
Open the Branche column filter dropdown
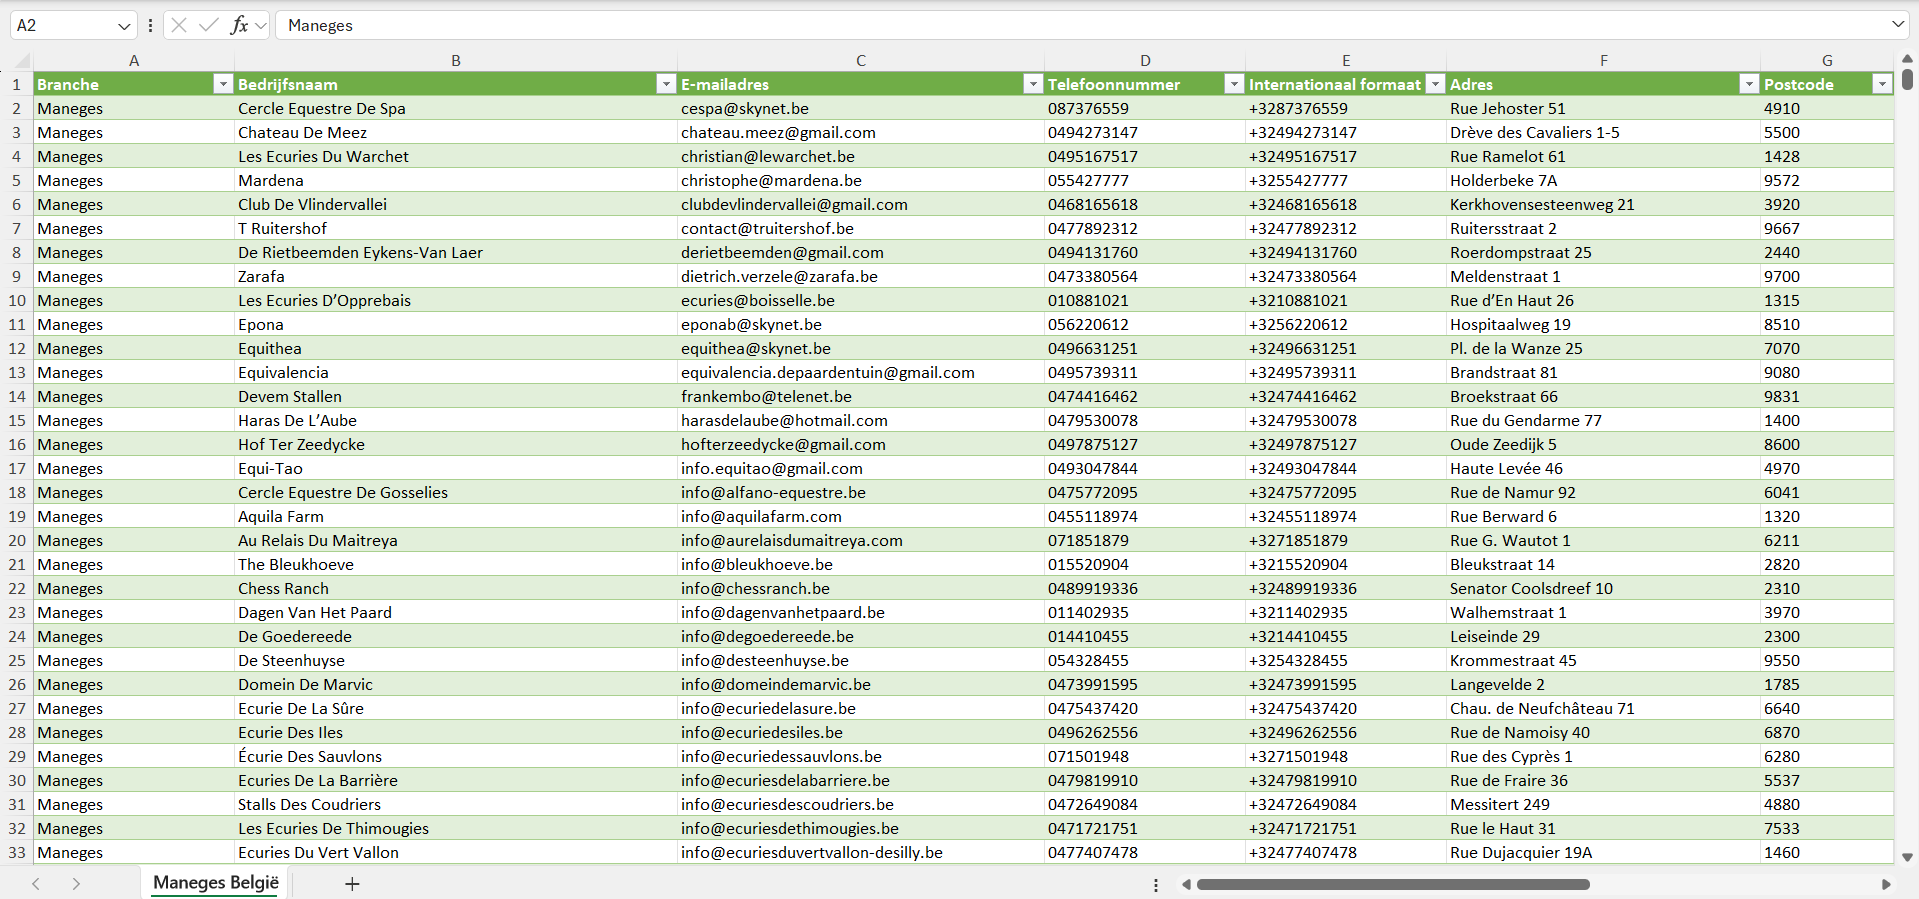click(223, 85)
